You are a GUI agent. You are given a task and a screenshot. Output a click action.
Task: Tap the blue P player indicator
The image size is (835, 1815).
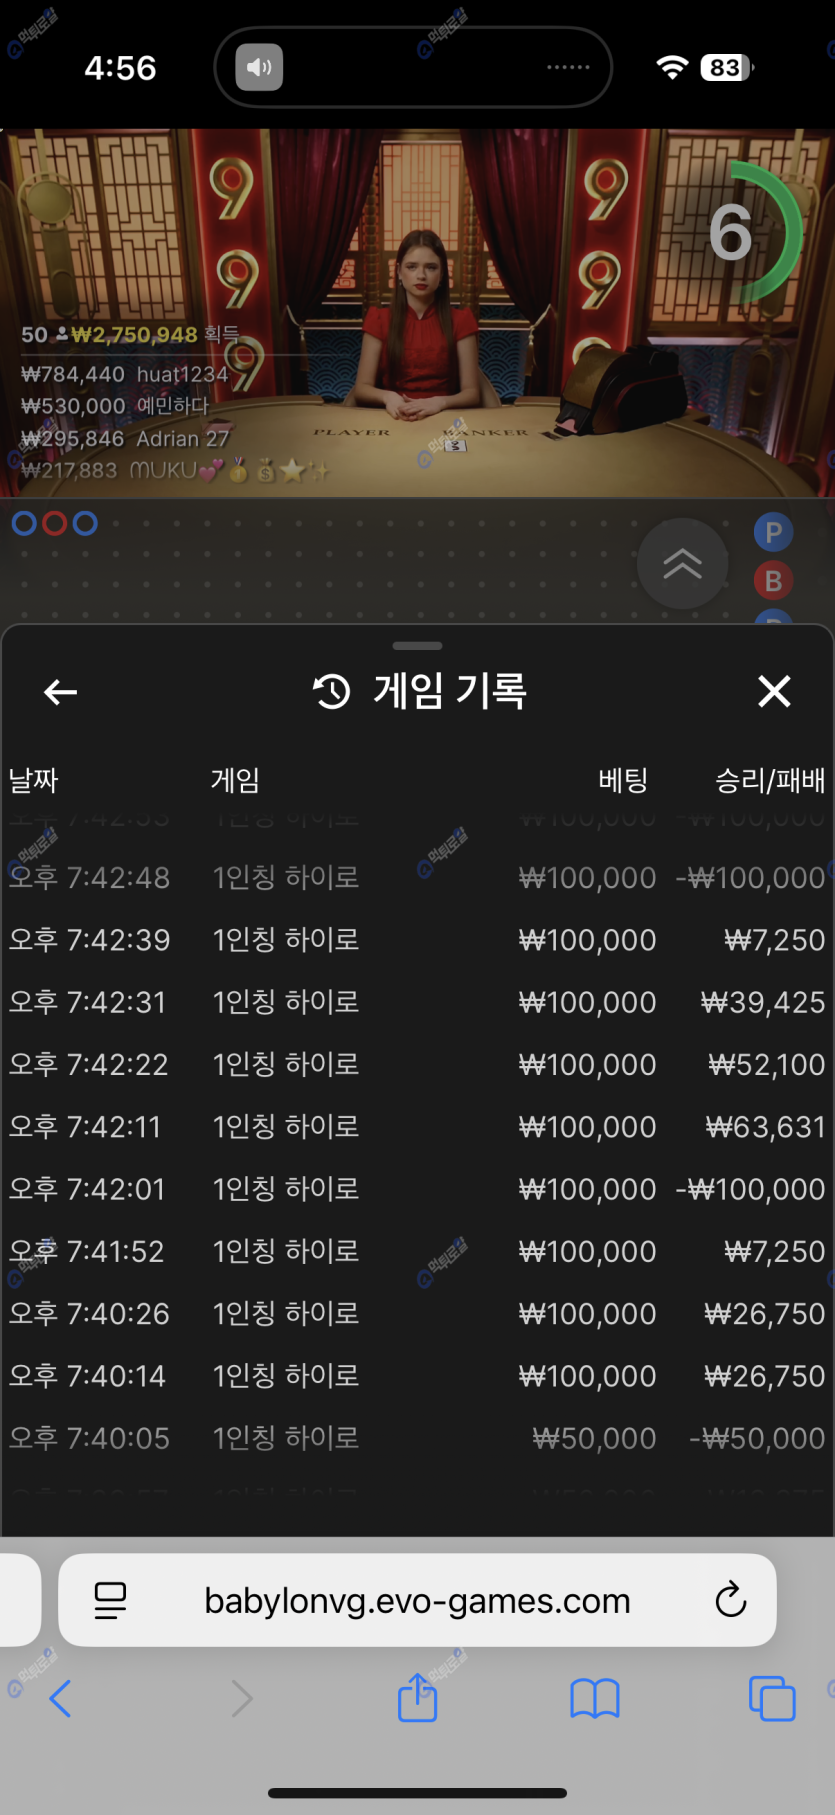[x=773, y=533]
